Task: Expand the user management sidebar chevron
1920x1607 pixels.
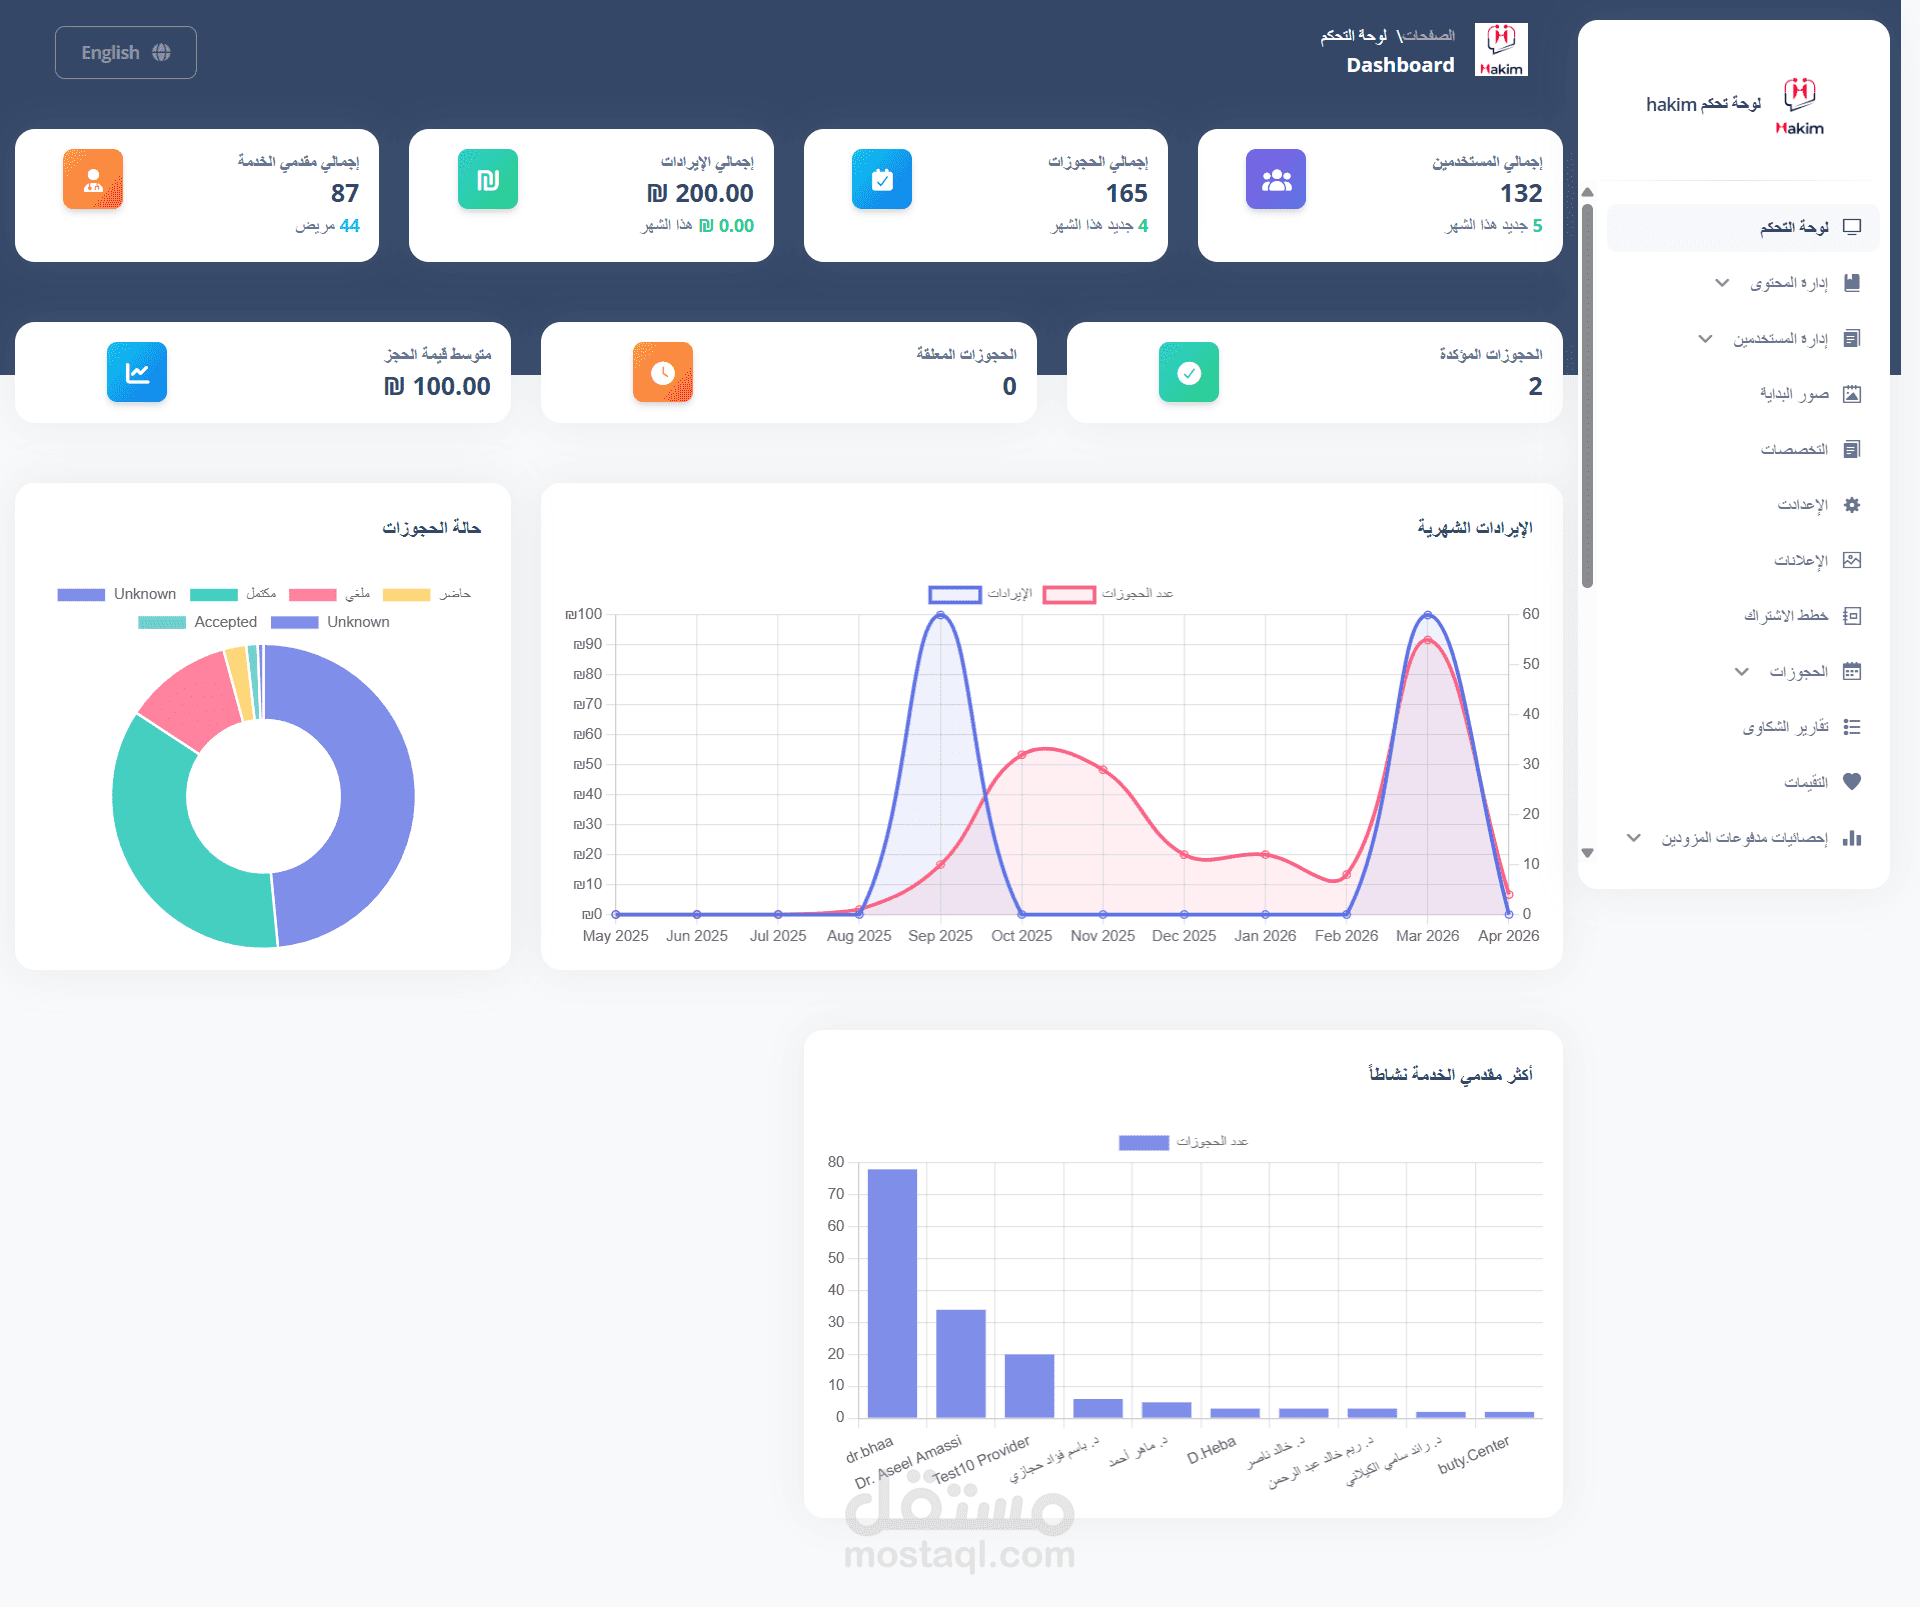Action: point(1705,339)
